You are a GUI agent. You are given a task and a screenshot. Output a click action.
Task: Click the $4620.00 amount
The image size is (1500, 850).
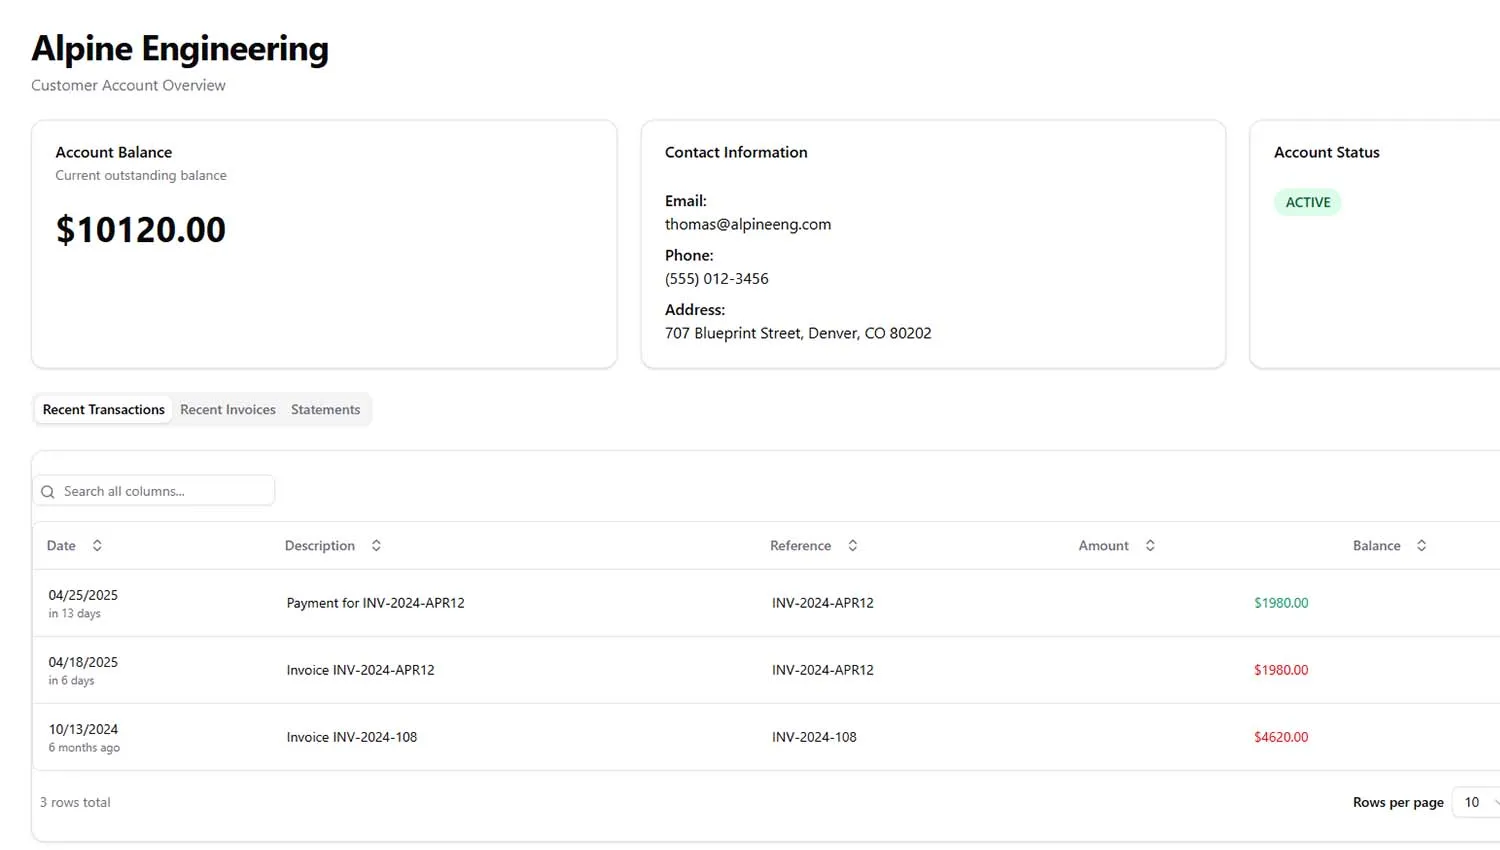[x=1281, y=737]
